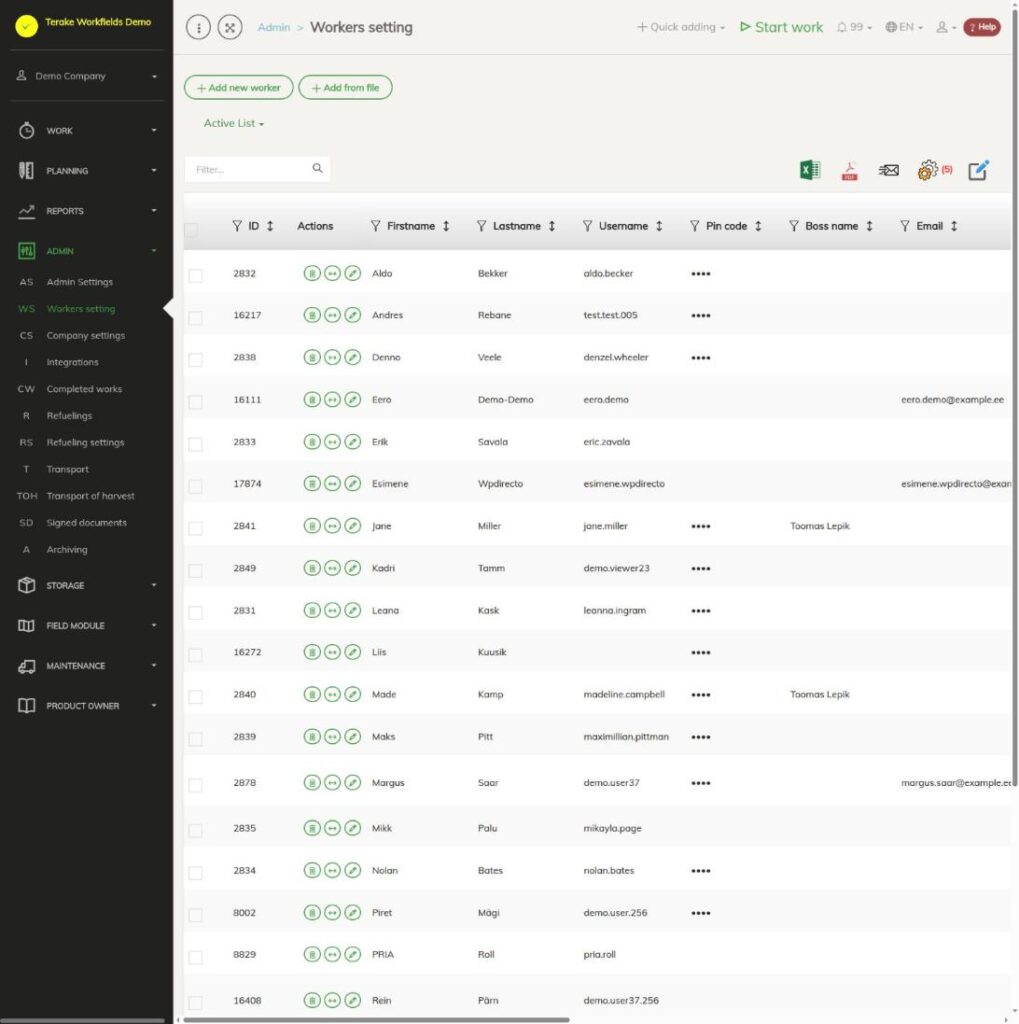
Task: Click the filter funnel on Firstname column
Action: (x=376, y=226)
